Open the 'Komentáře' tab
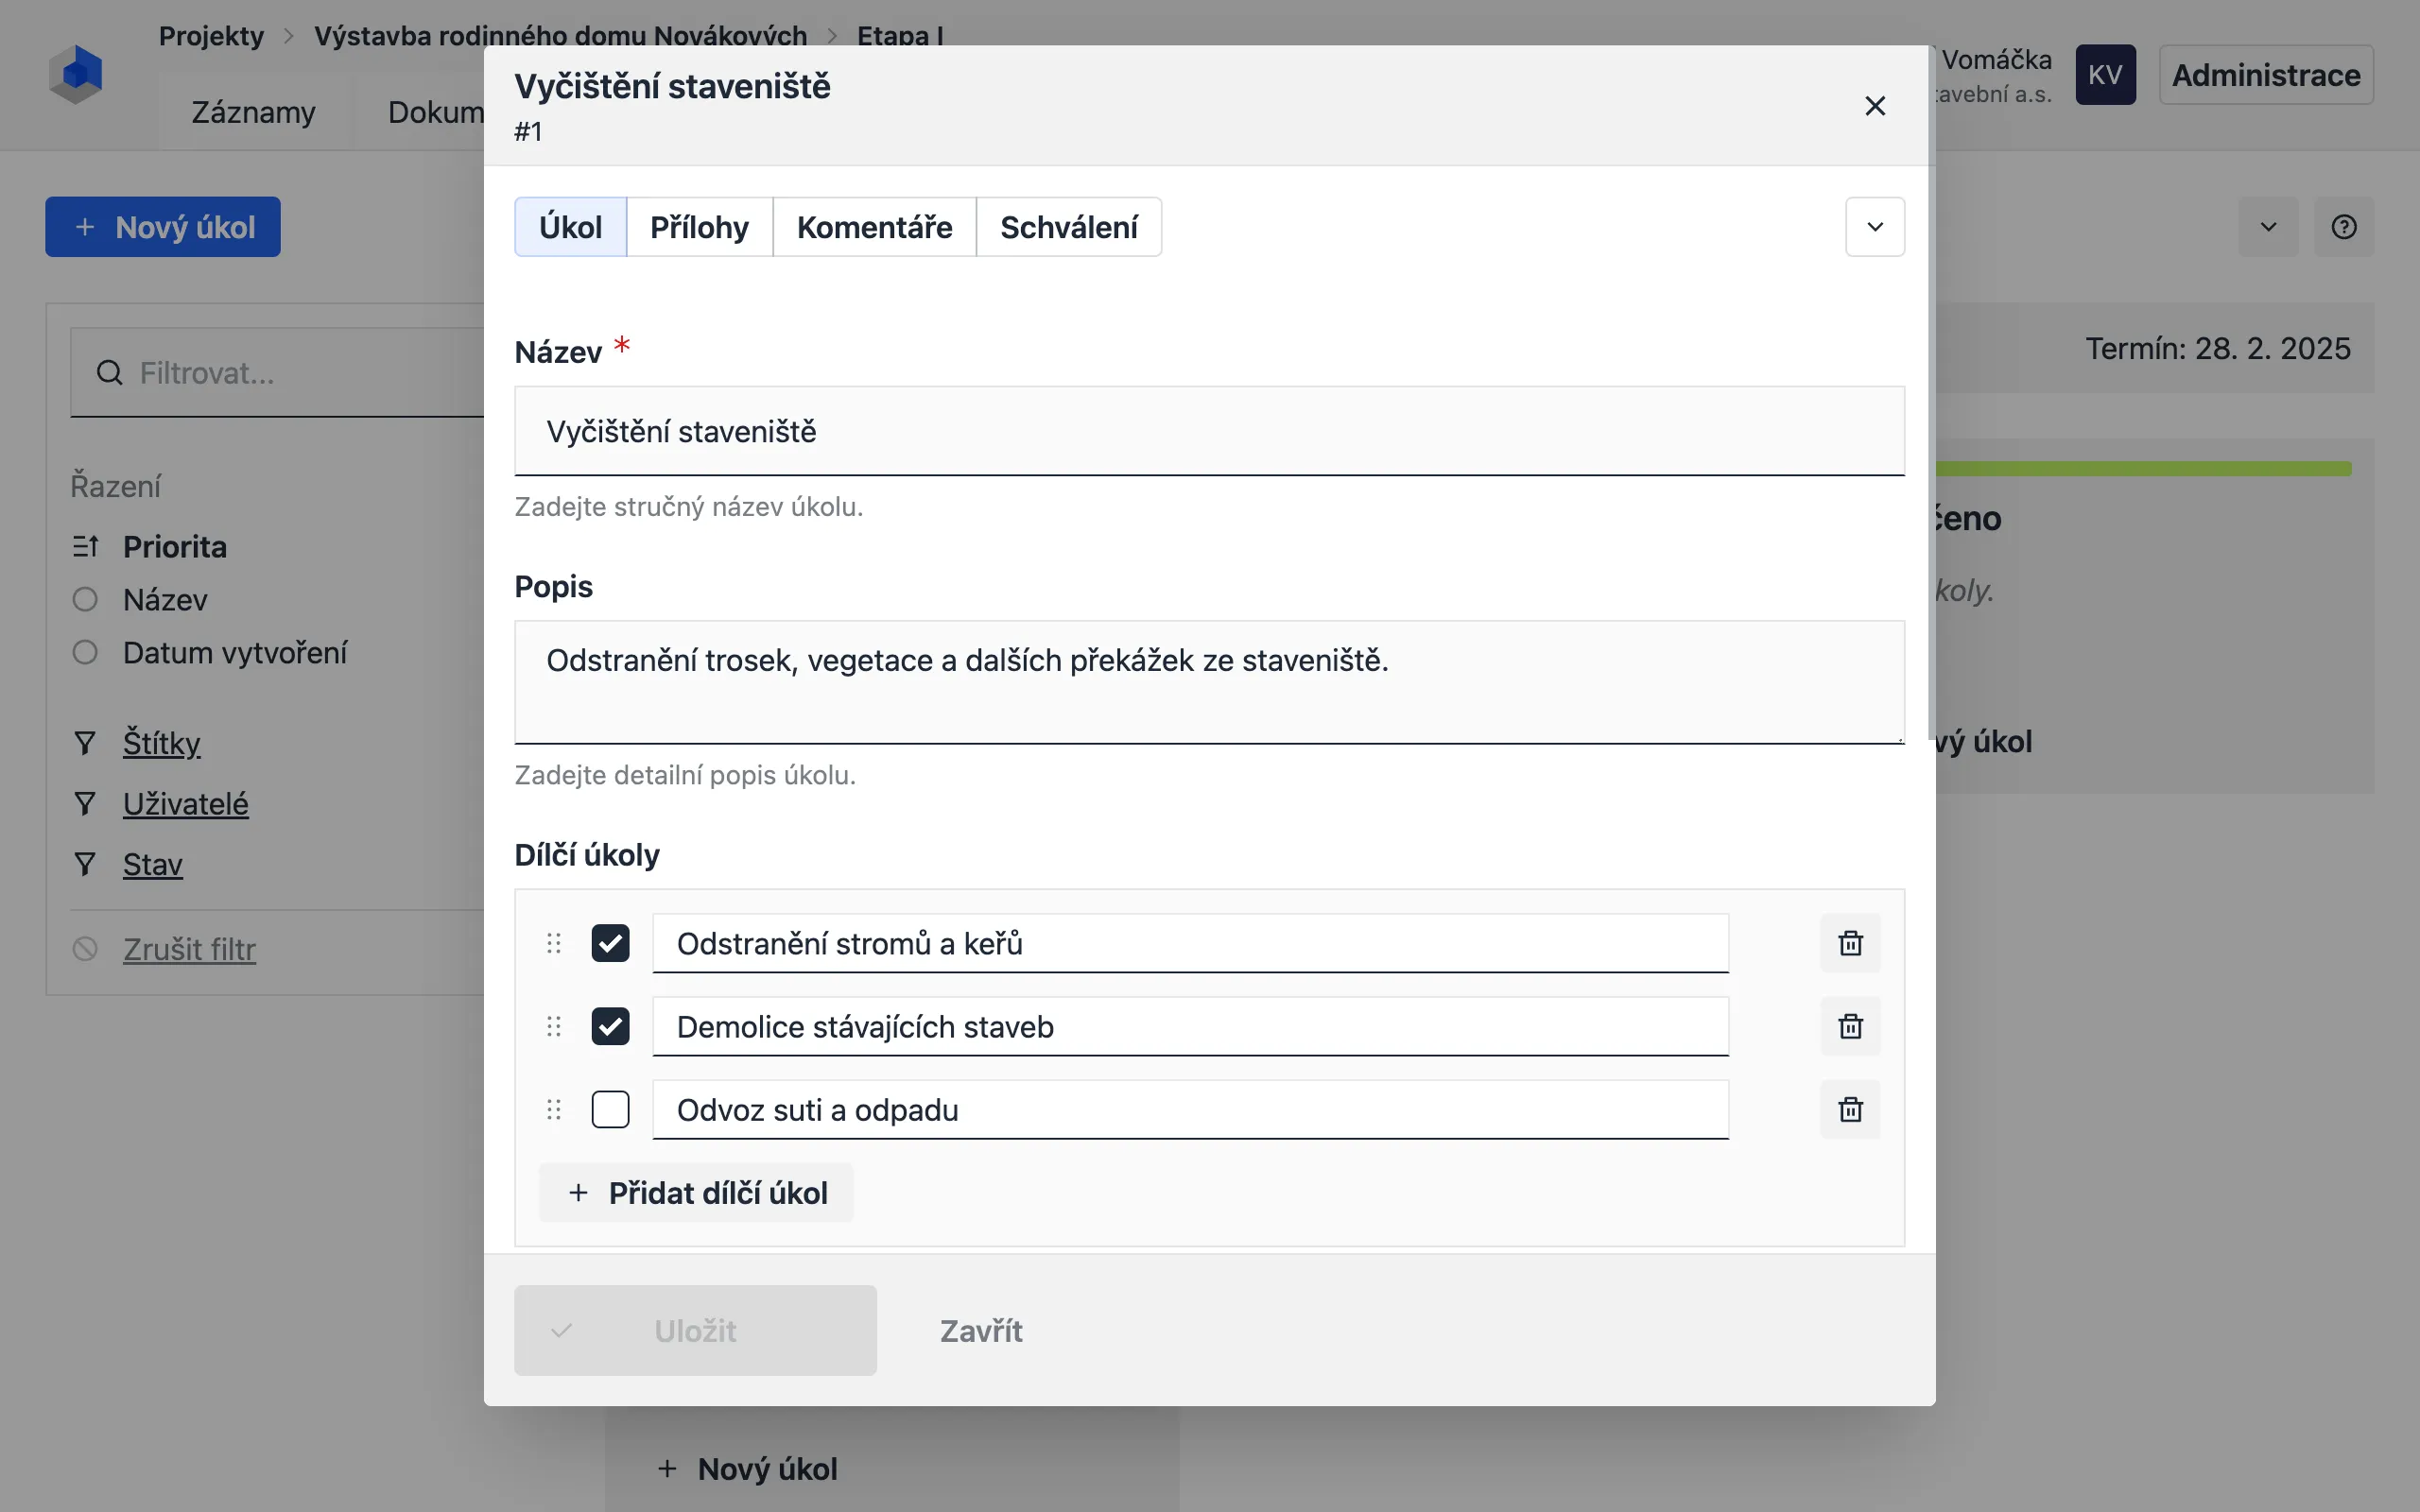 (x=874, y=227)
